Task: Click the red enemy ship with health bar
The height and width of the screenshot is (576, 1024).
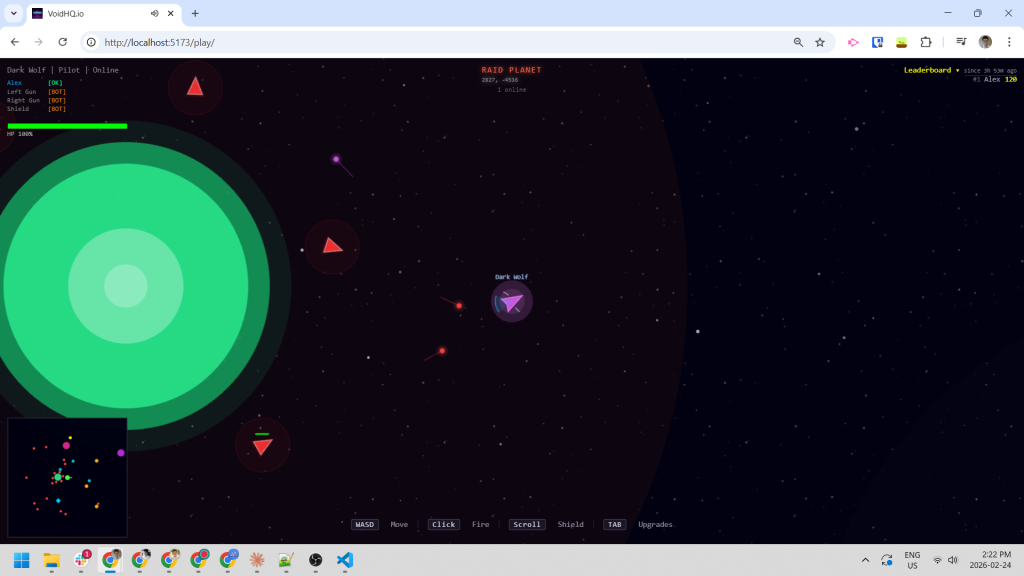Action: point(262,446)
